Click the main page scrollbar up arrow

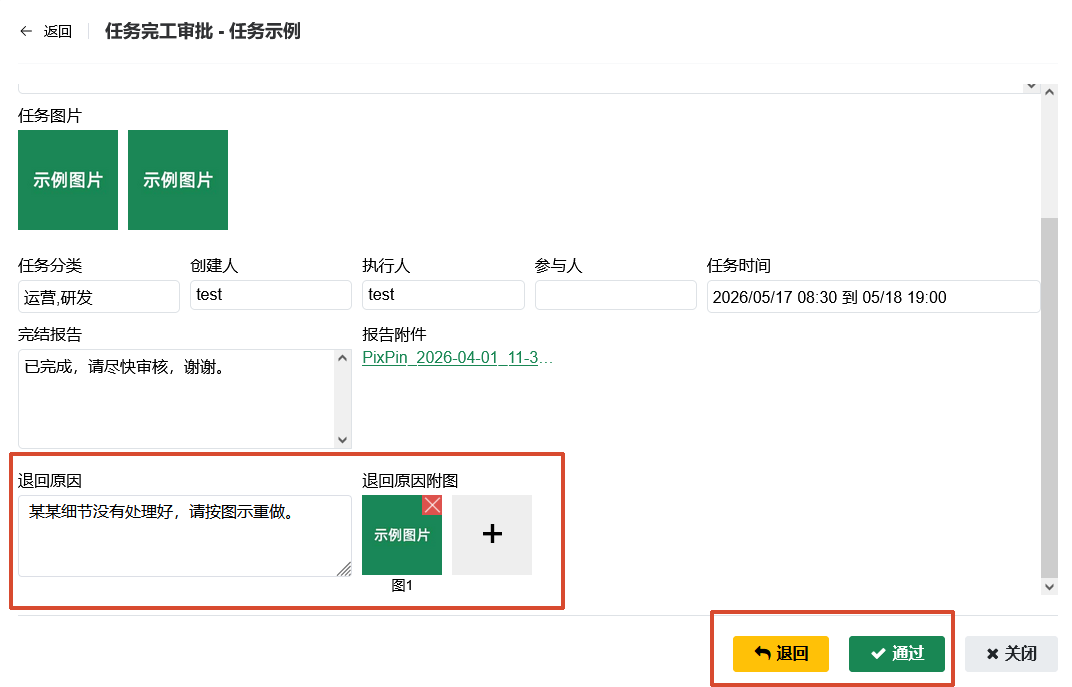tap(1049, 92)
